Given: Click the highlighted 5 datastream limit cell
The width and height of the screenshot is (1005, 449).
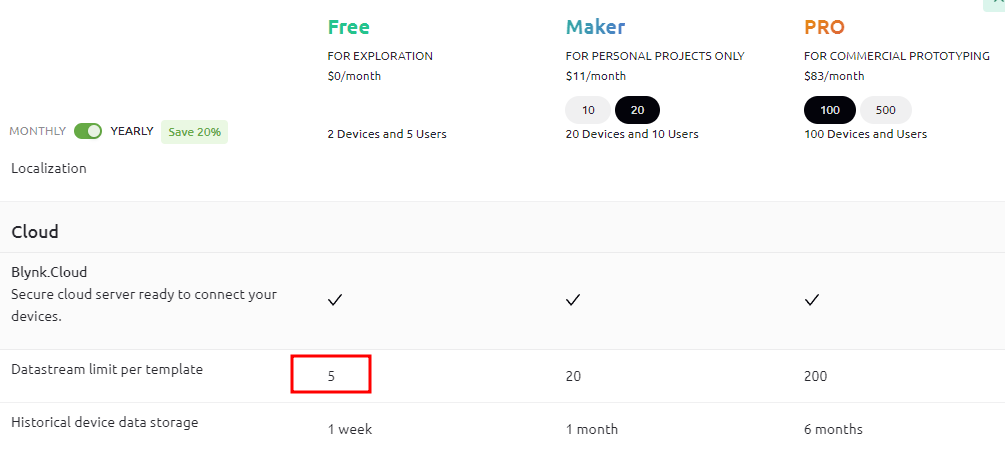Looking at the screenshot, I should click(x=331, y=374).
